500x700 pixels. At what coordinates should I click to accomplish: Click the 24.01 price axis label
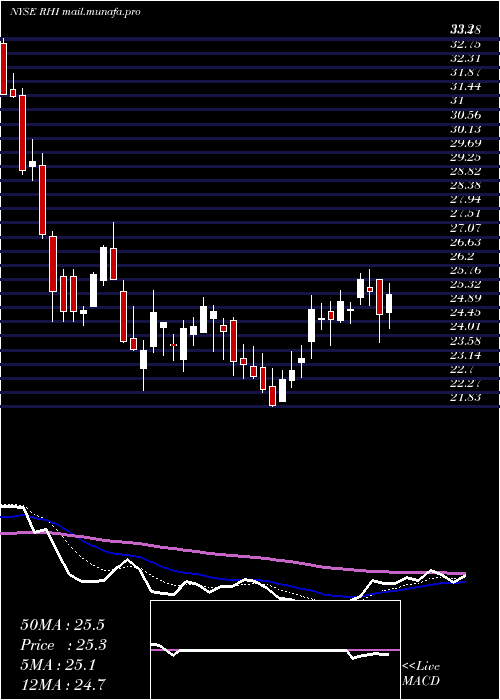pos(465,326)
